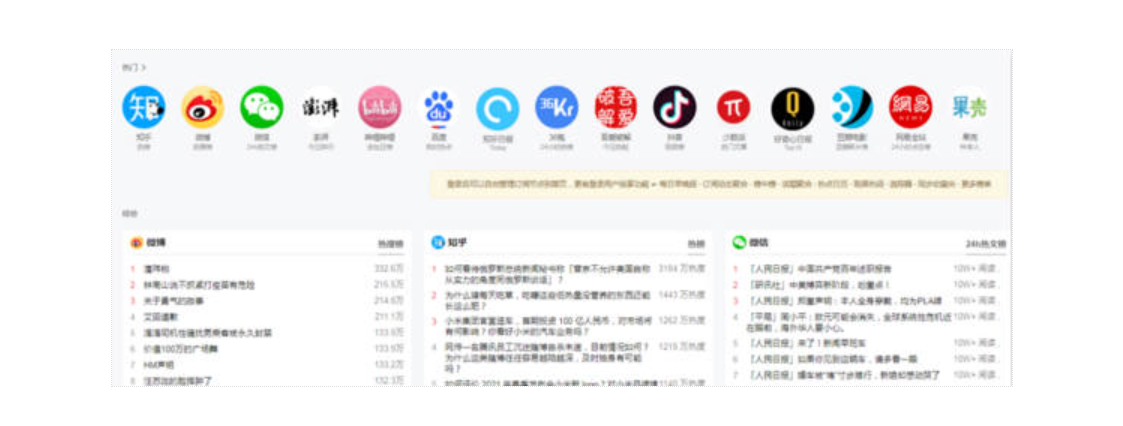Open the Douban Movie blue dots icon
Image resolution: width=1123 pixels, height=426 pixels.
coord(852,107)
